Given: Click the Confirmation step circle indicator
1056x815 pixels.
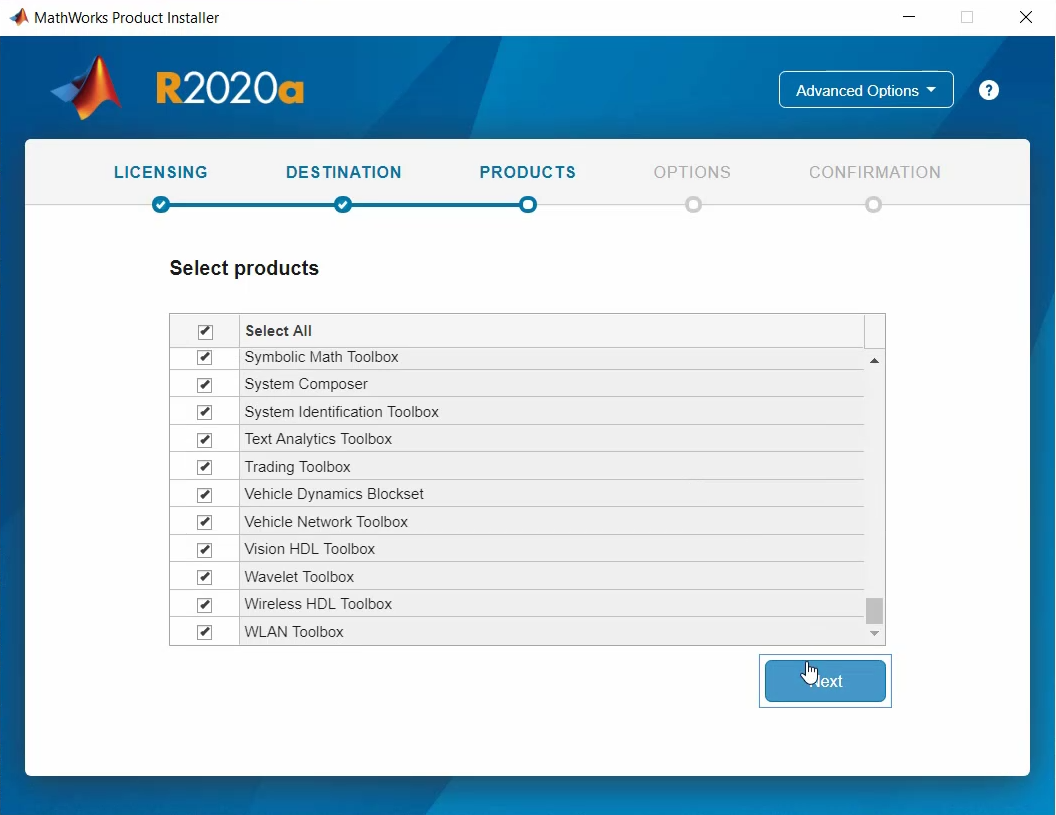Looking at the screenshot, I should [874, 205].
